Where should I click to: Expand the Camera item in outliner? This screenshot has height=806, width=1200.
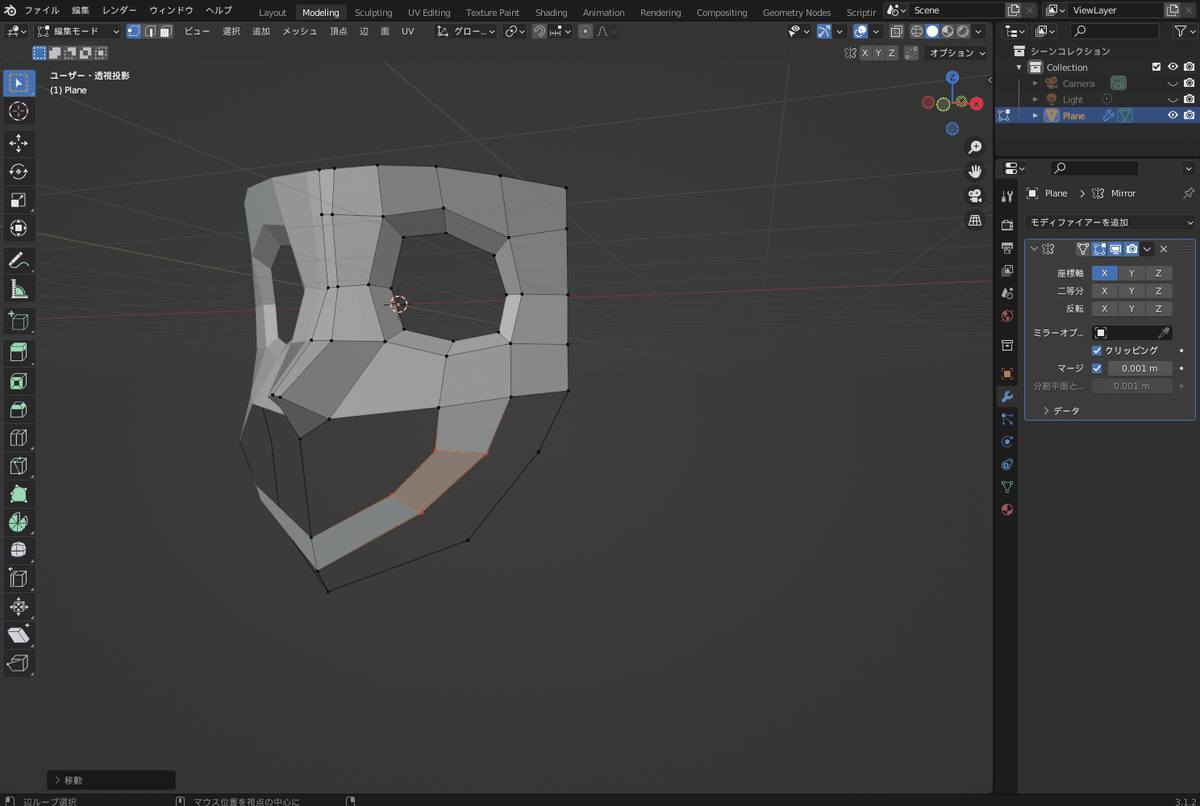pos(1036,83)
